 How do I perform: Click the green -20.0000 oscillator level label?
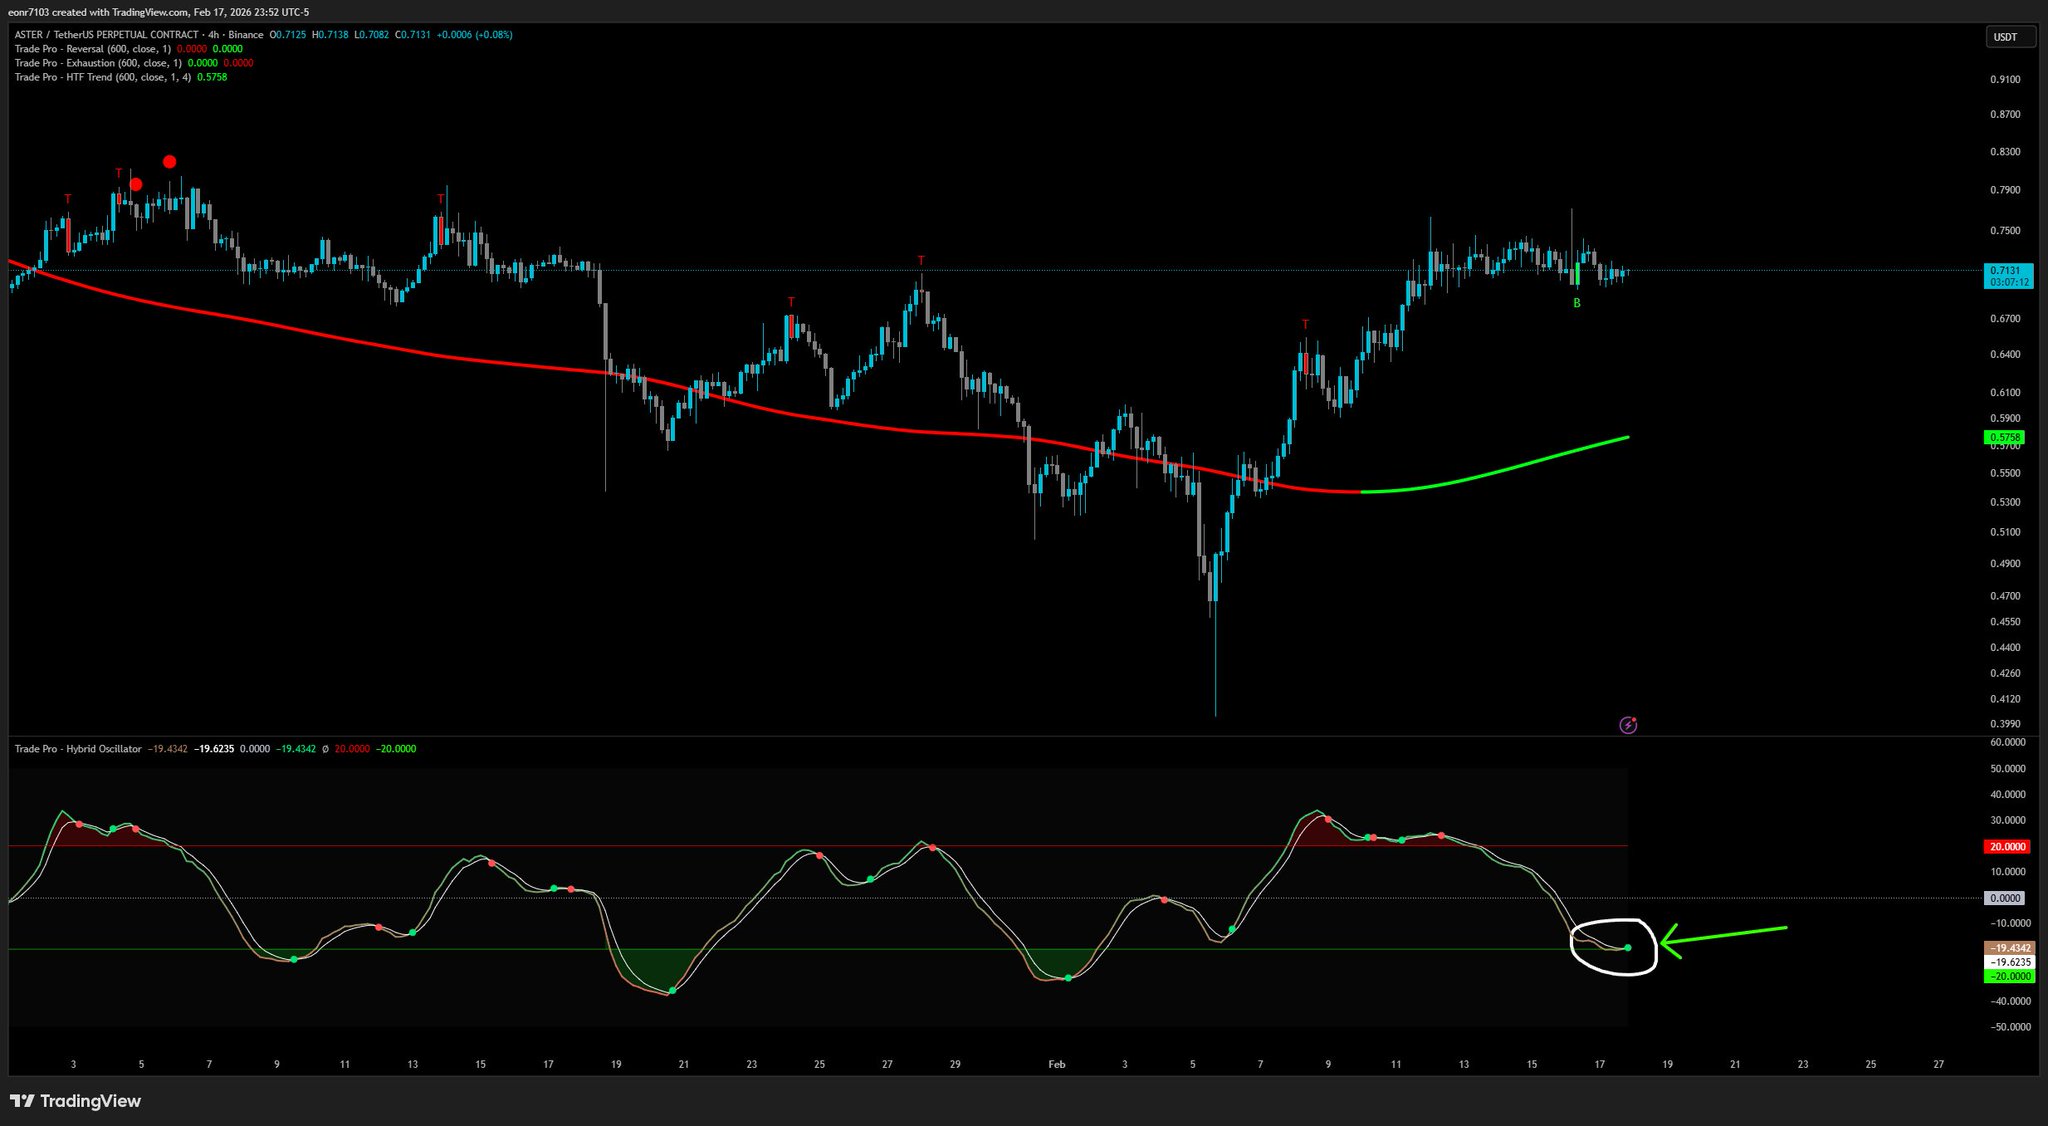(x=2008, y=976)
